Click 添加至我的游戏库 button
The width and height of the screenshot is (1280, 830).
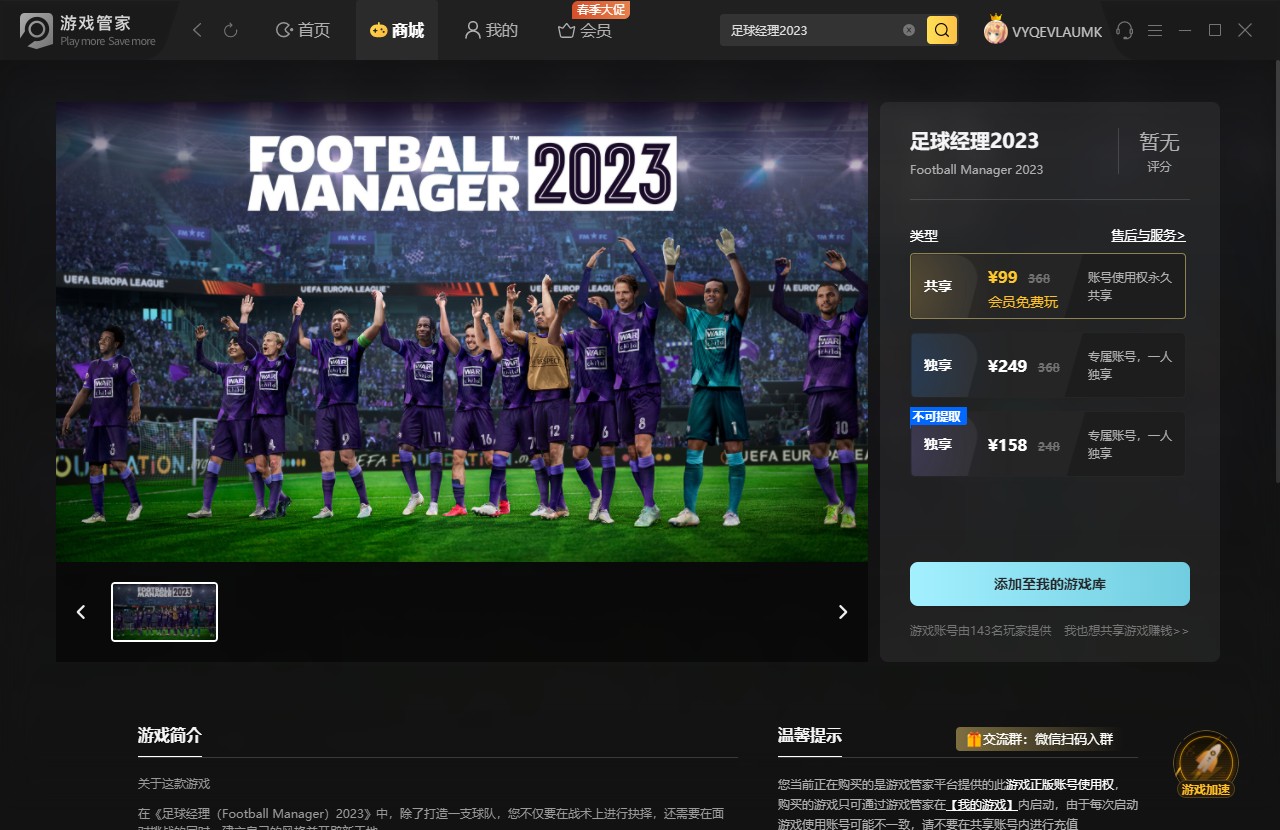point(1050,584)
